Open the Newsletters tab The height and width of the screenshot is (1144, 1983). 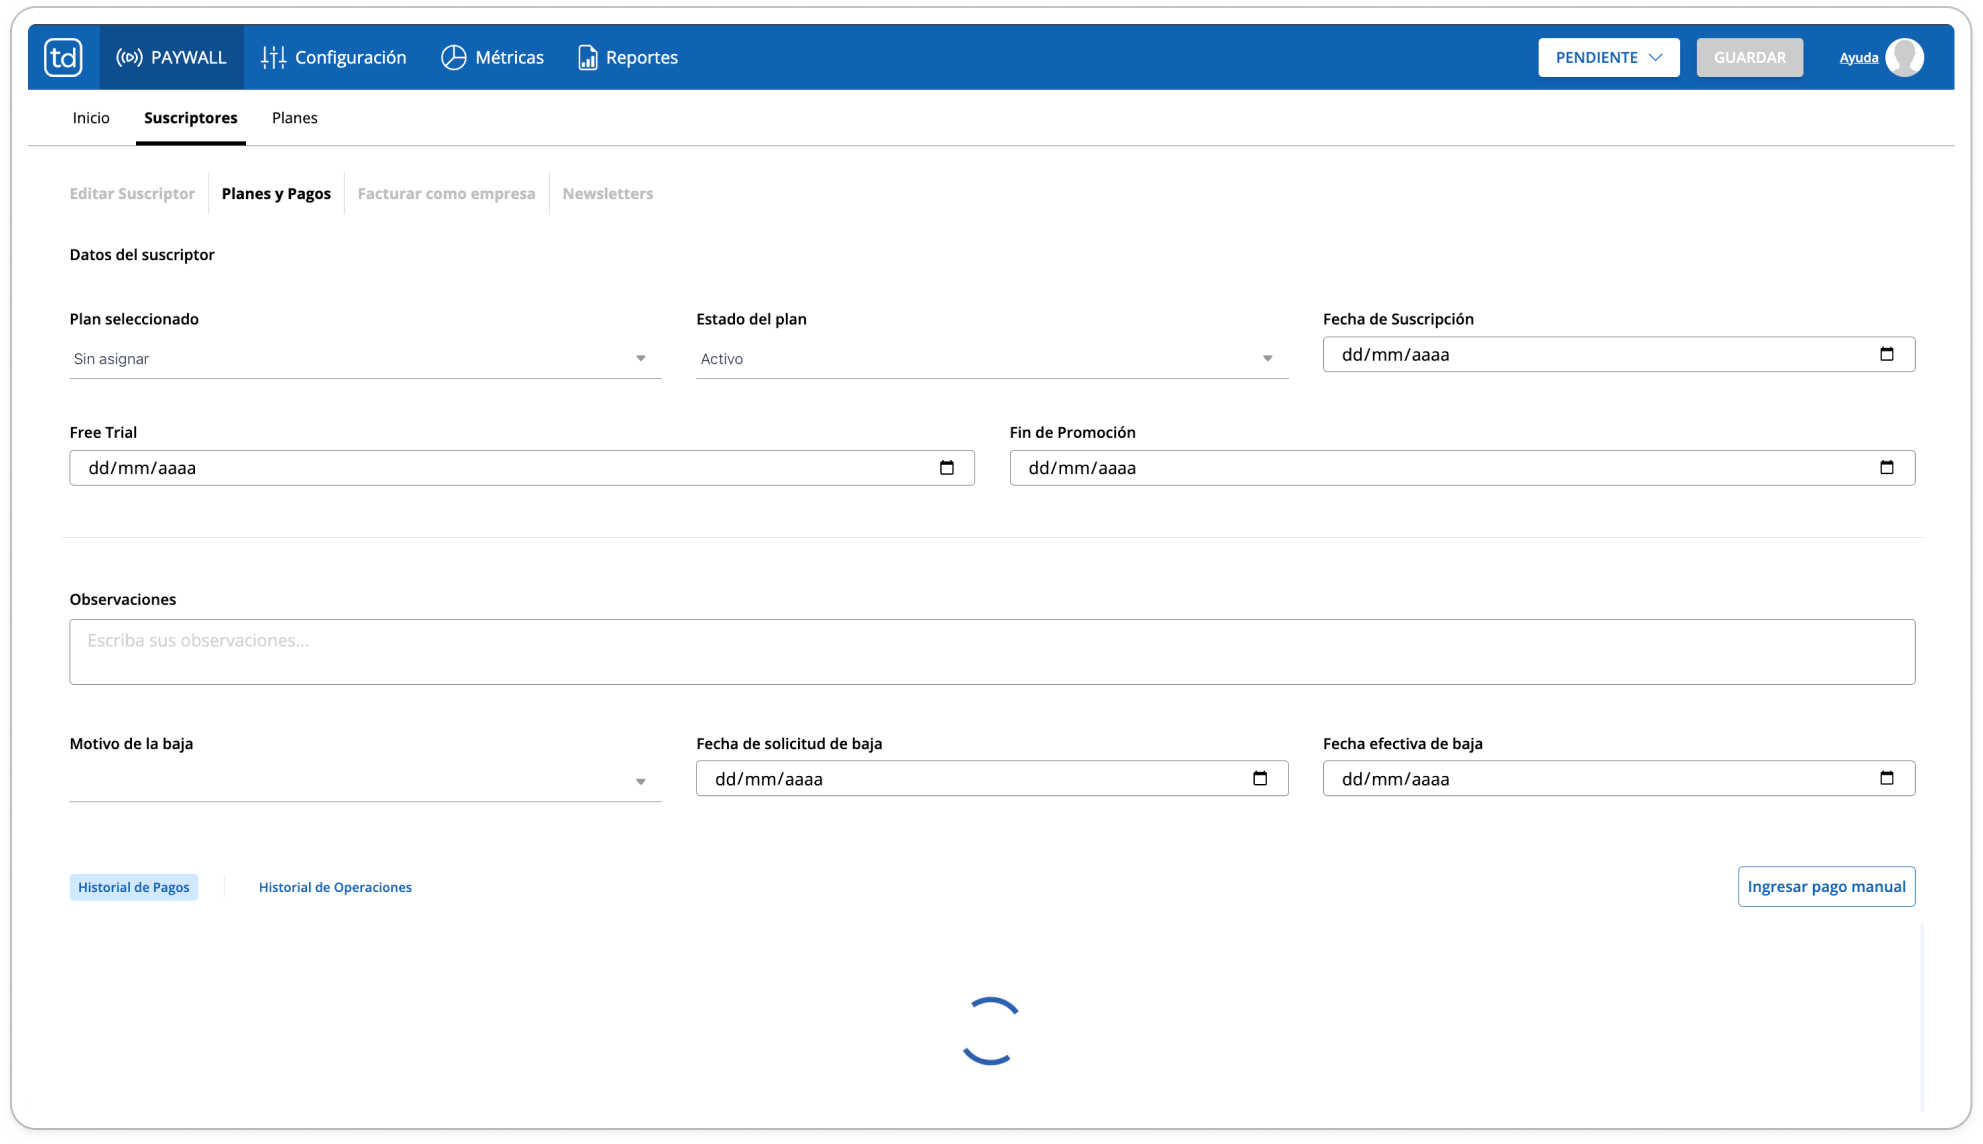click(608, 194)
